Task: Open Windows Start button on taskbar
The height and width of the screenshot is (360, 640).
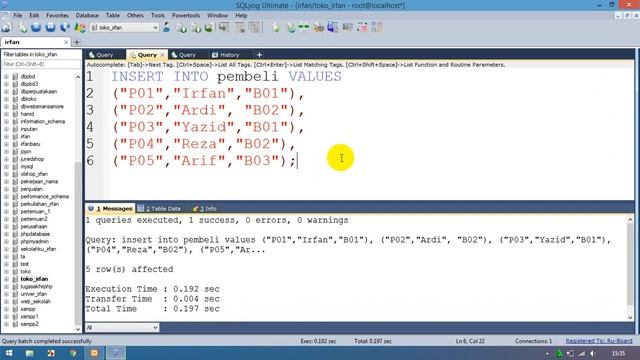Action: 9,353
